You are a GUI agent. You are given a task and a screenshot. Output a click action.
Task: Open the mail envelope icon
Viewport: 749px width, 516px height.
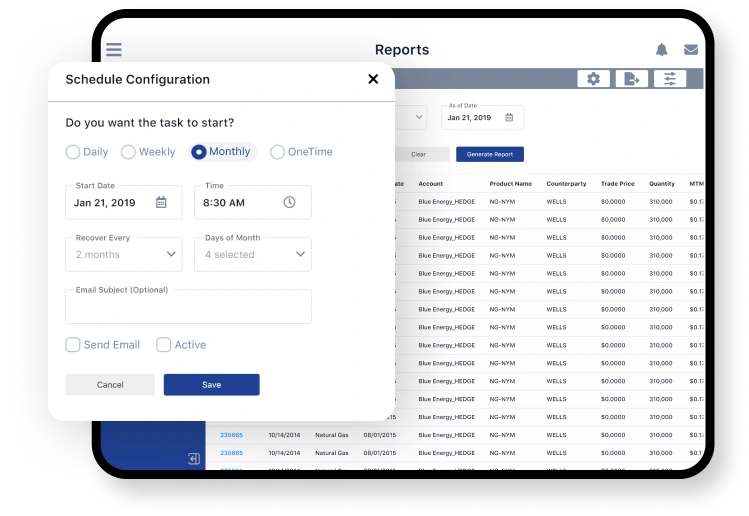[x=691, y=49]
